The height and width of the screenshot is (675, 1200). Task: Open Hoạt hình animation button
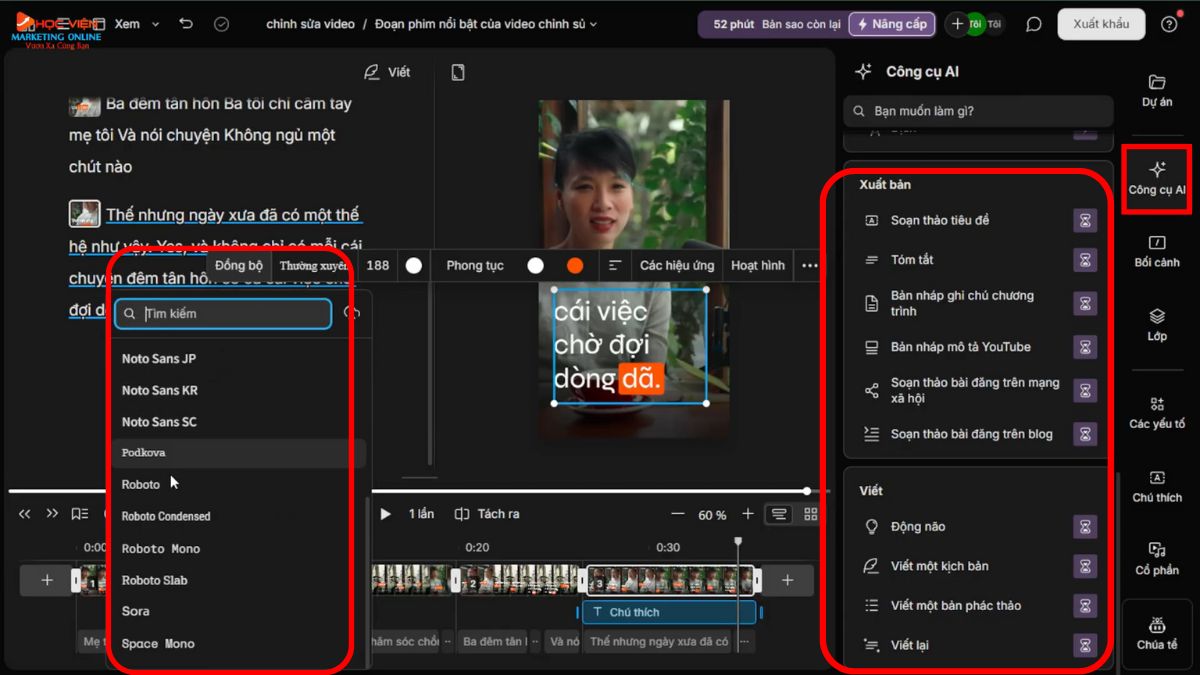click(758, 265)
